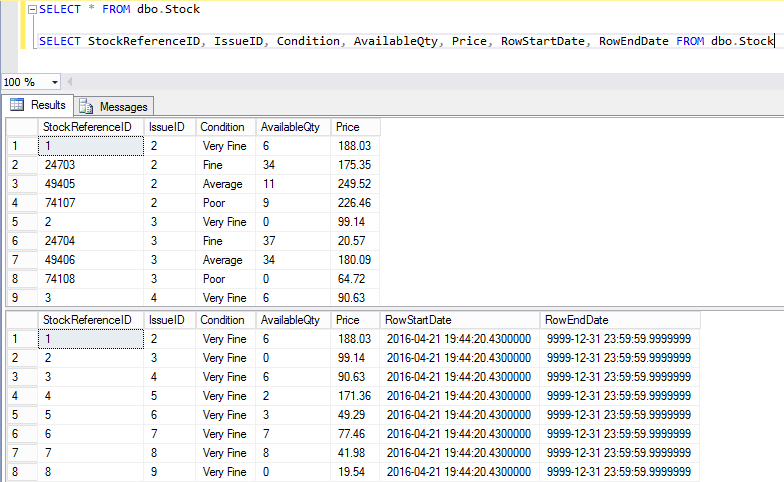Click Condition header in first result grid
Image resolution: width=784 pixels, height=482 pixels.
[x=226, y=127]
